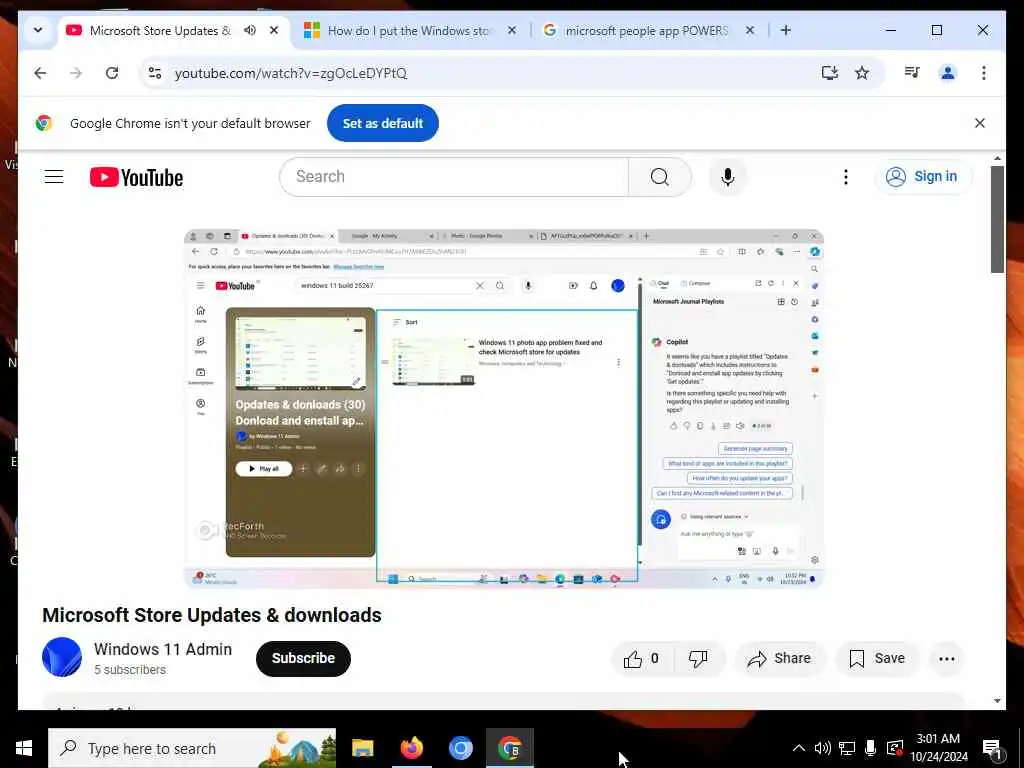The height and width of the screenshot is (768, 1024).
Task: Click the taskbar 'Type here to search' box
Action: click(x=192, y=748)
